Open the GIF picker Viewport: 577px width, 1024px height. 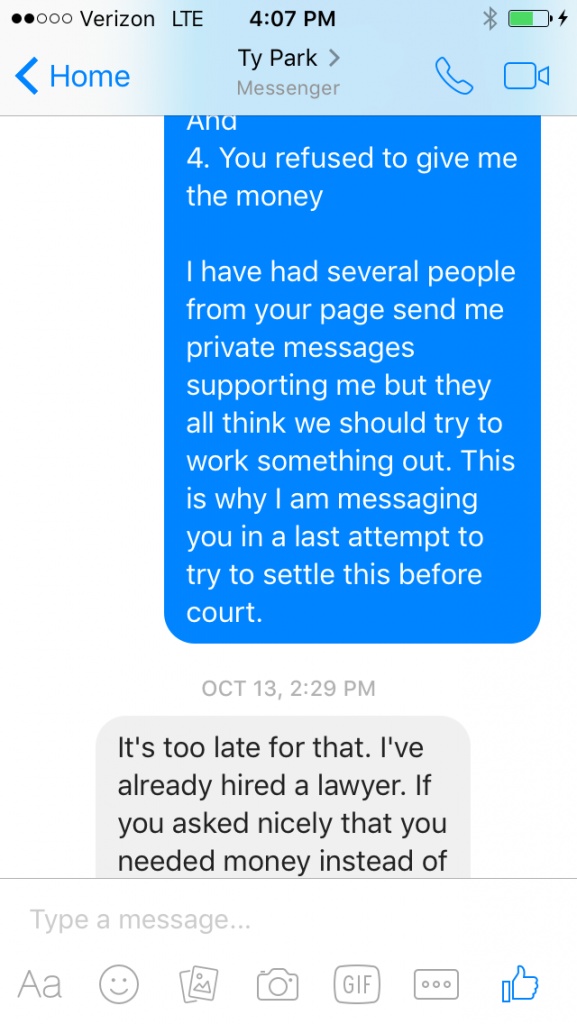click(356, 984)
